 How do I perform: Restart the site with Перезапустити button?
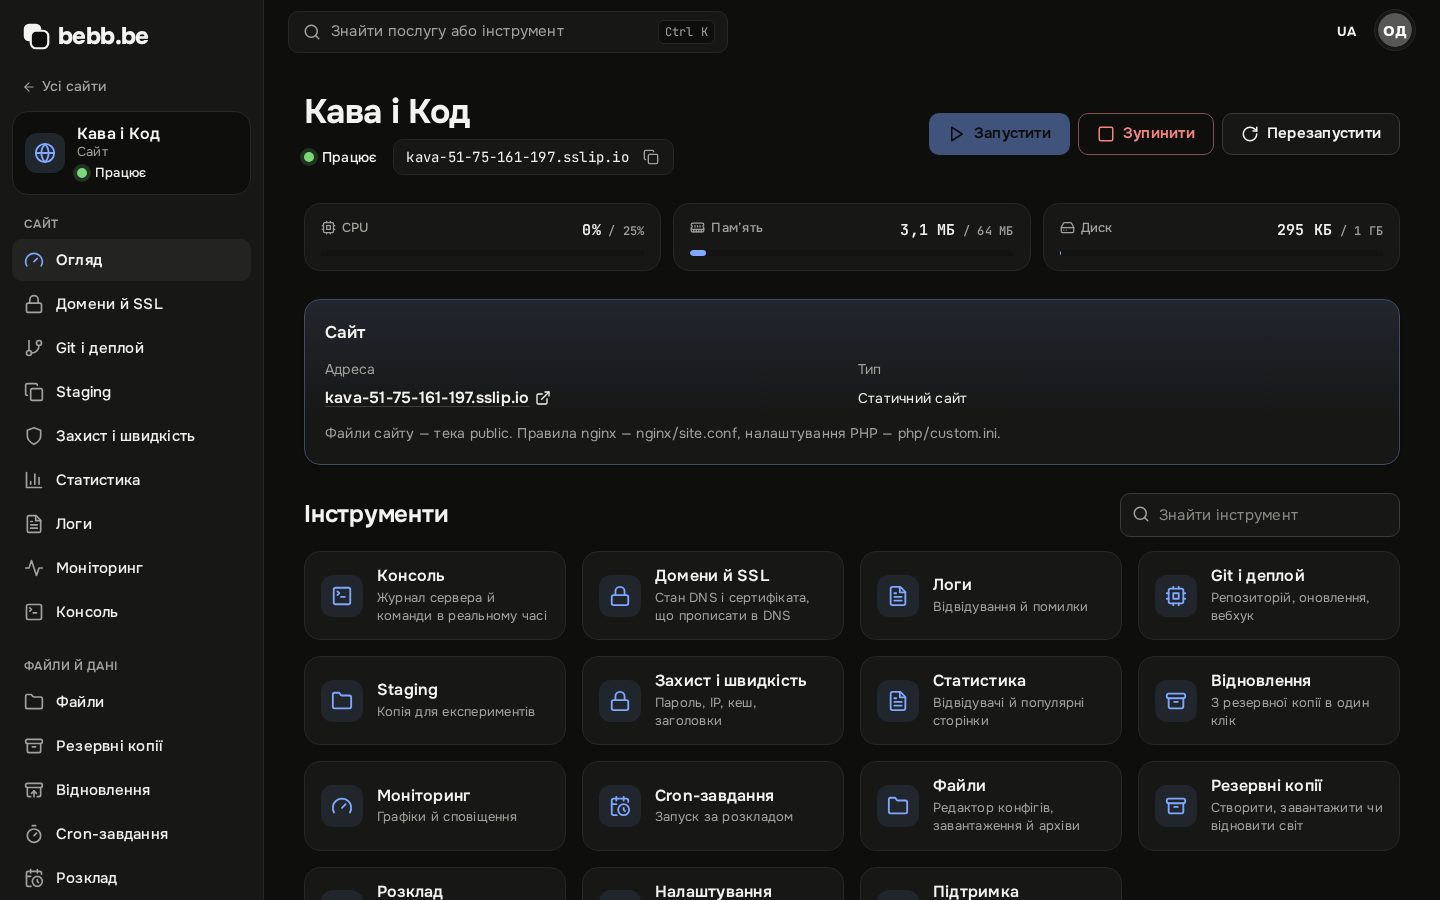pyautogui.click(x=1311, y=134)
